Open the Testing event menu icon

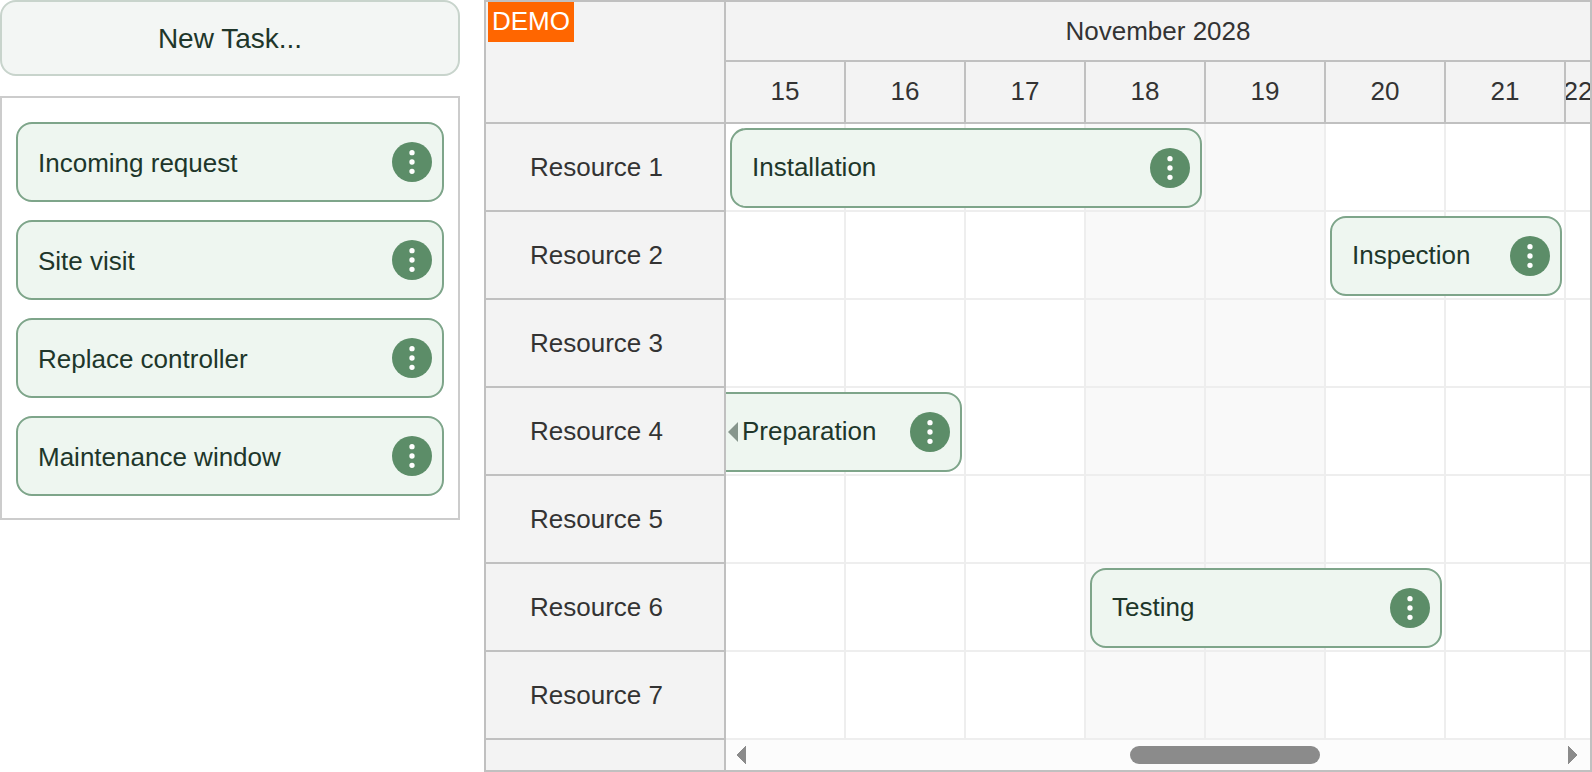[1410, 608]
